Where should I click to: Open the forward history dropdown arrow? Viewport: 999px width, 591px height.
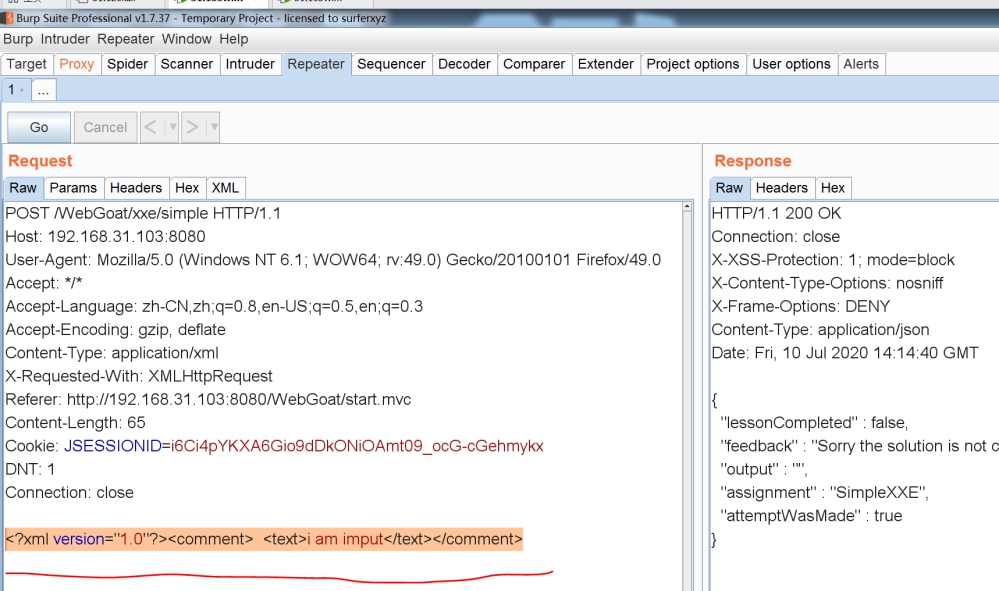pyautogui.click(x=213, y=127)
